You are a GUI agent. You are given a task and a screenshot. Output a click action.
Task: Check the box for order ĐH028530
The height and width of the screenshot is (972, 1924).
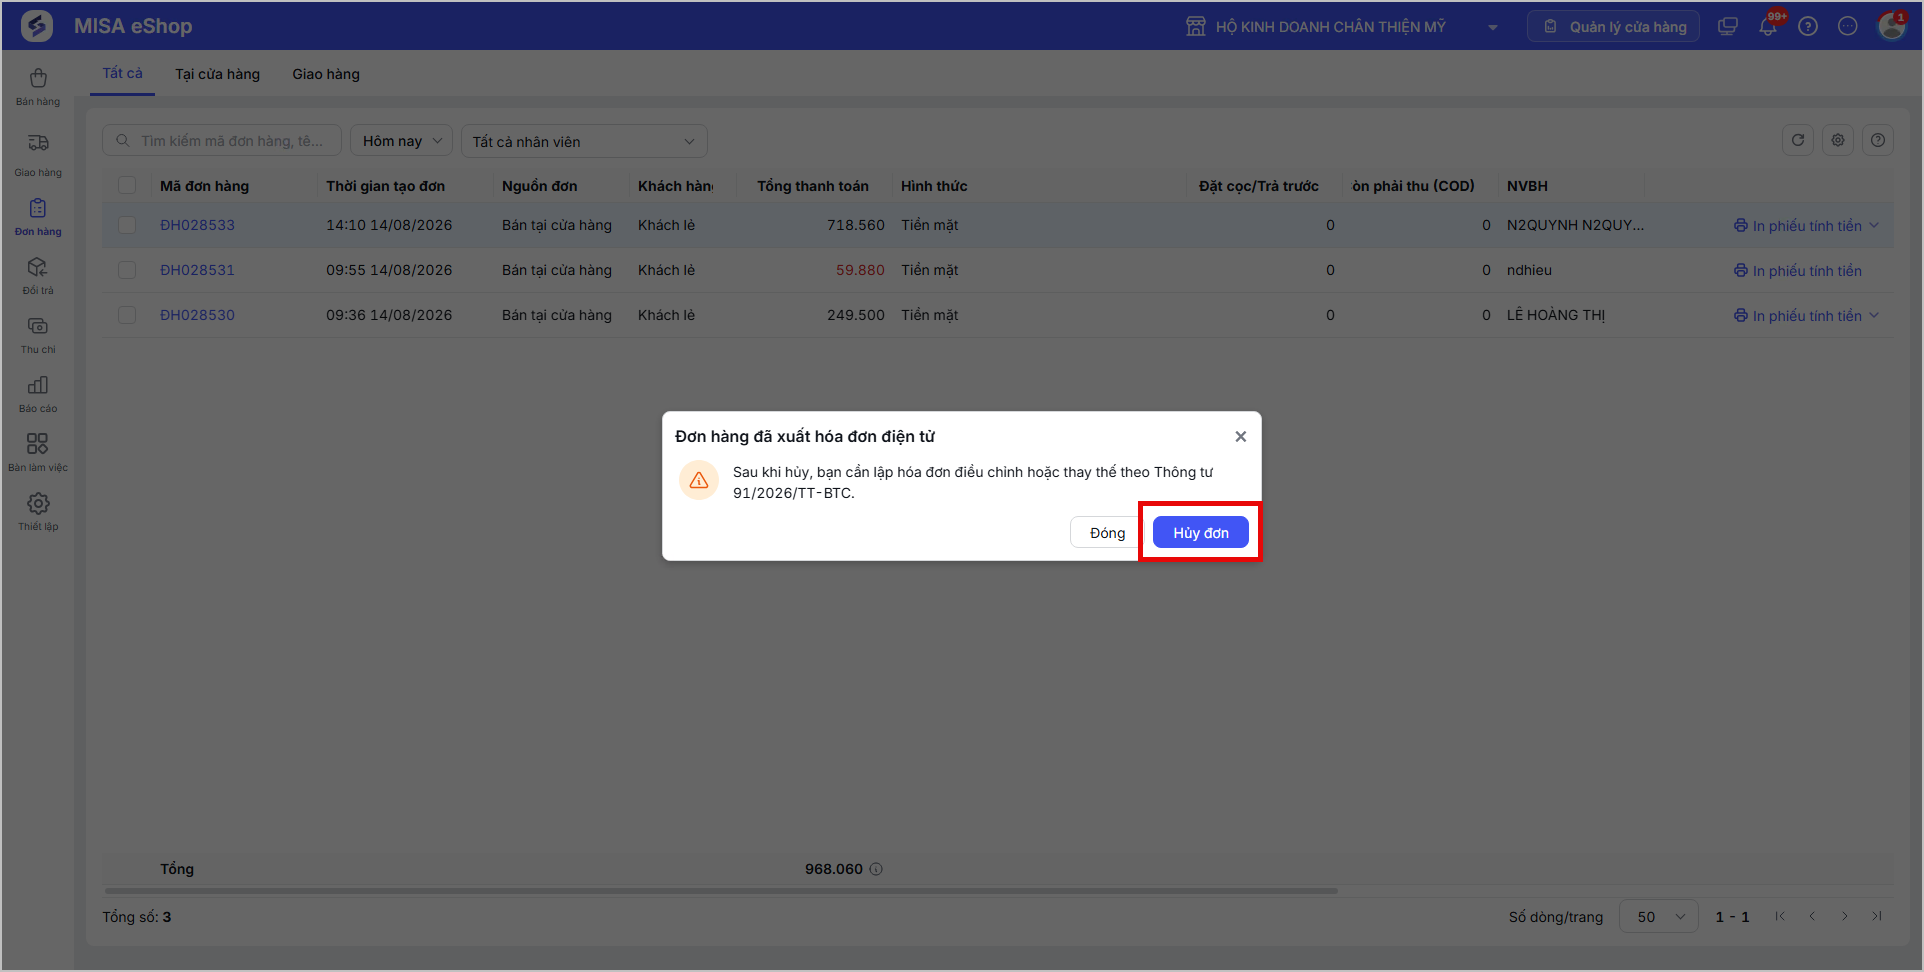click(x=127, y=315)
